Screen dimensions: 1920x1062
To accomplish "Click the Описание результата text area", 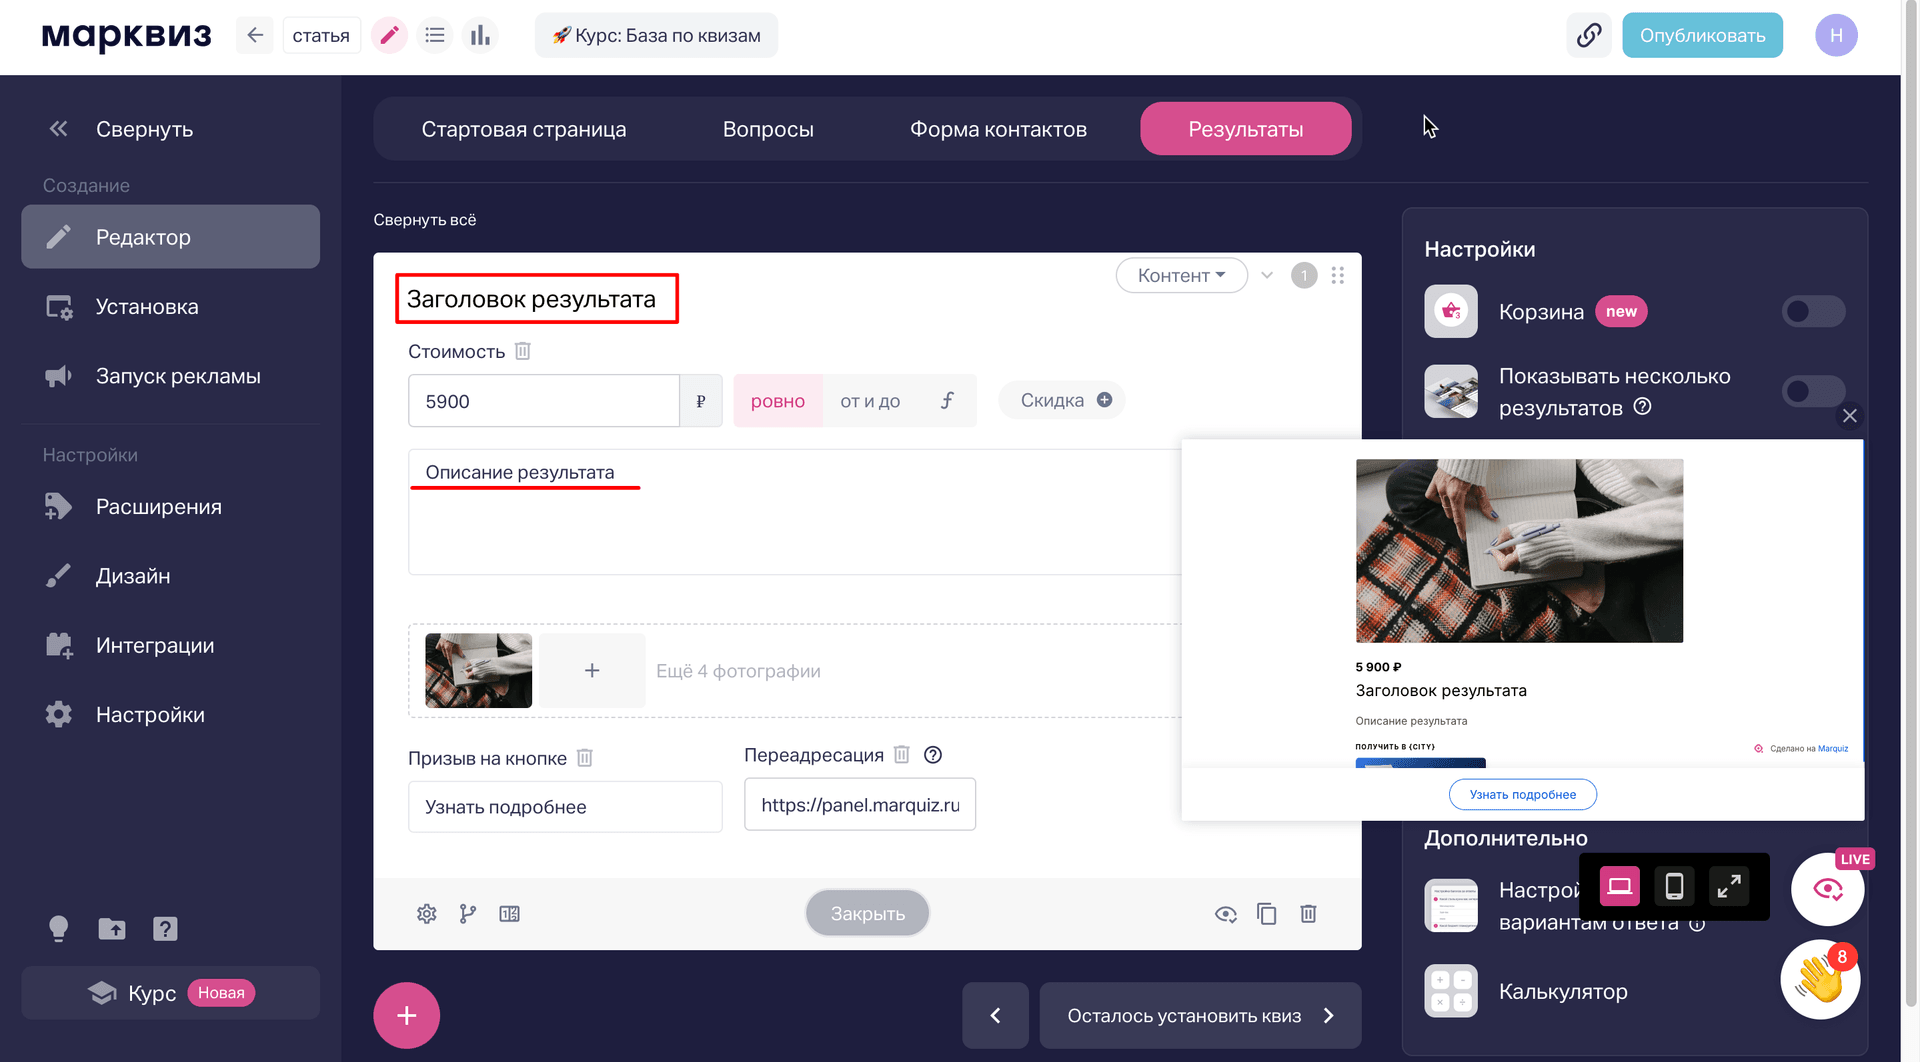I will [795, 512].
